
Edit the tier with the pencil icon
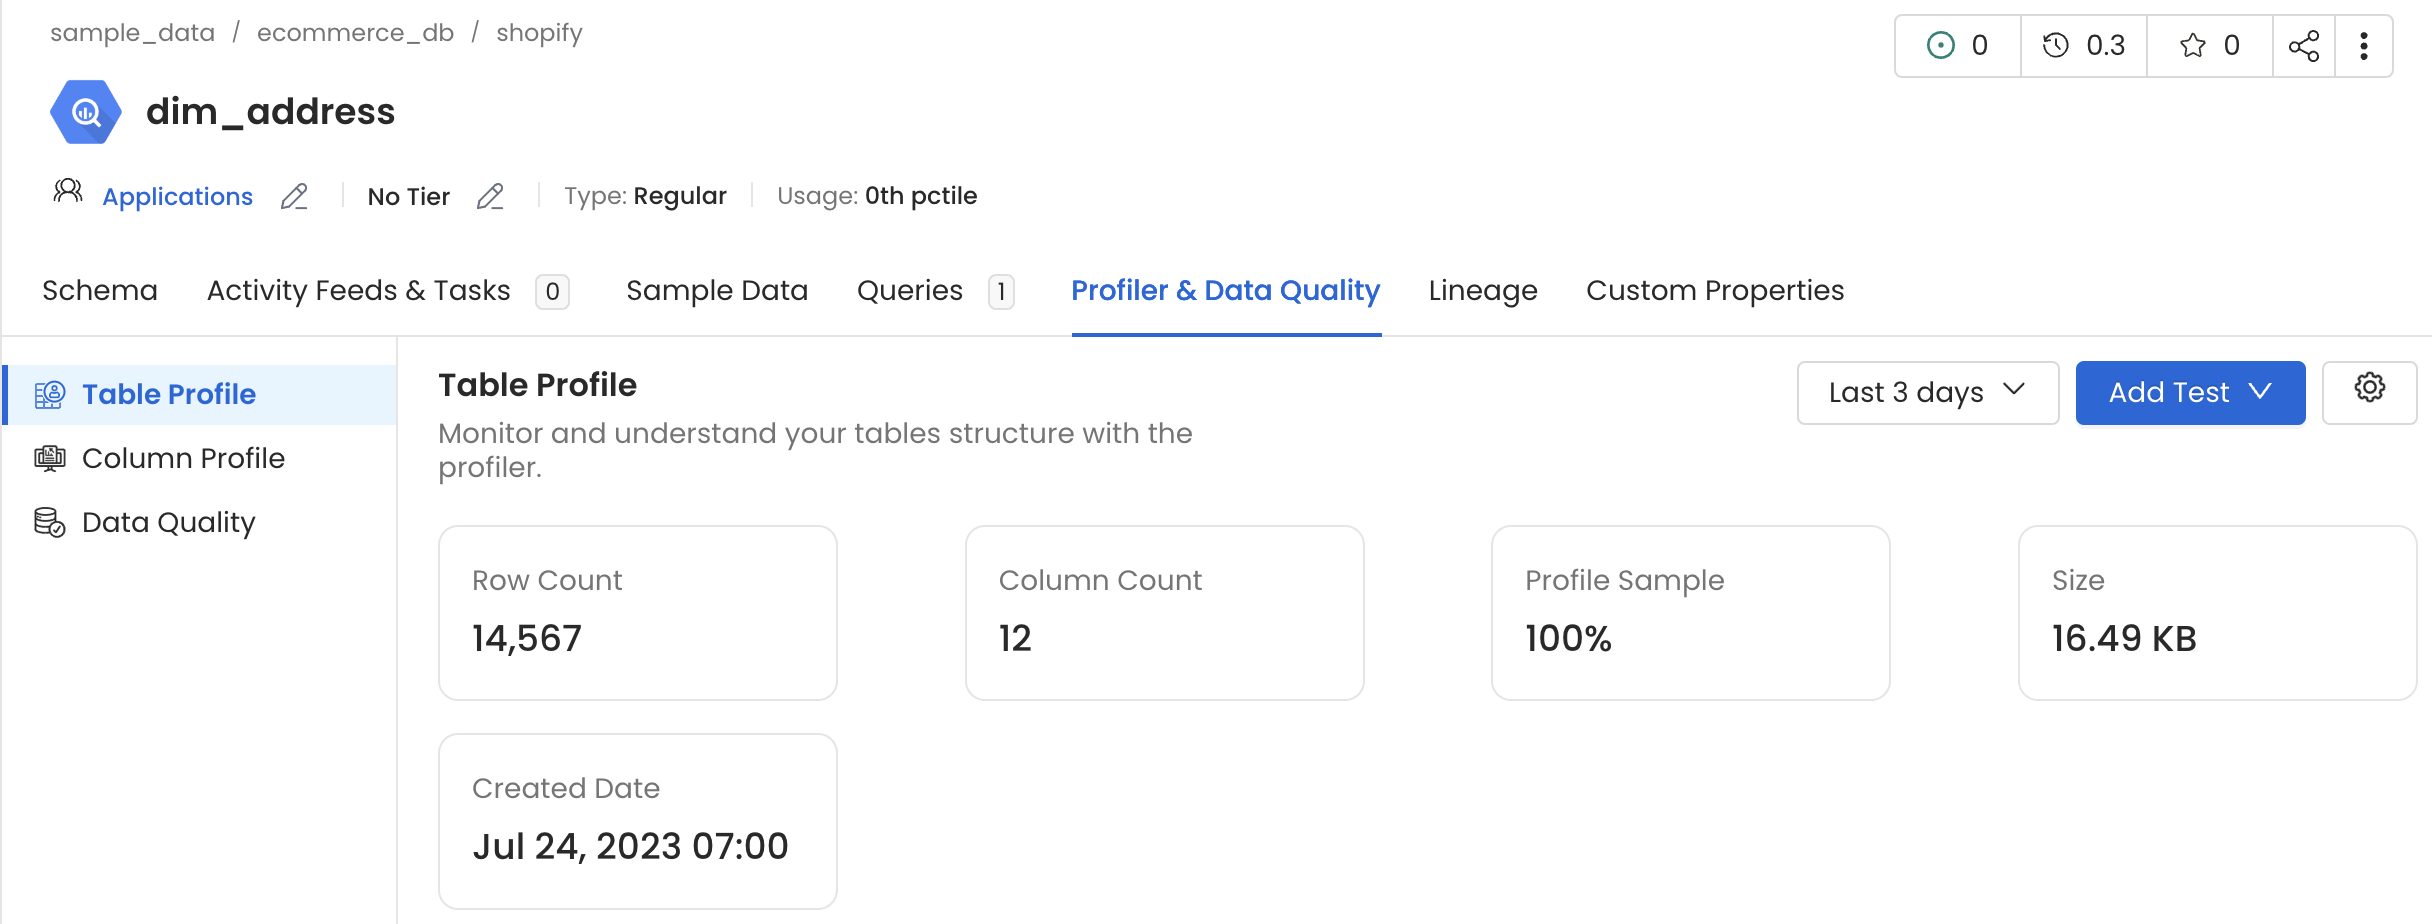point(491,197)
